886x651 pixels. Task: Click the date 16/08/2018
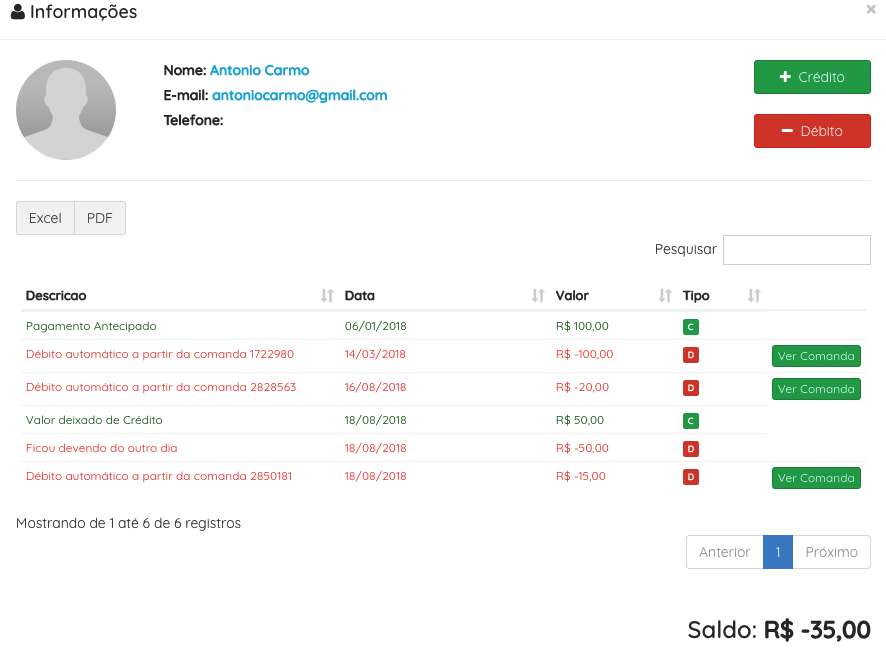[x=376, y=387]
